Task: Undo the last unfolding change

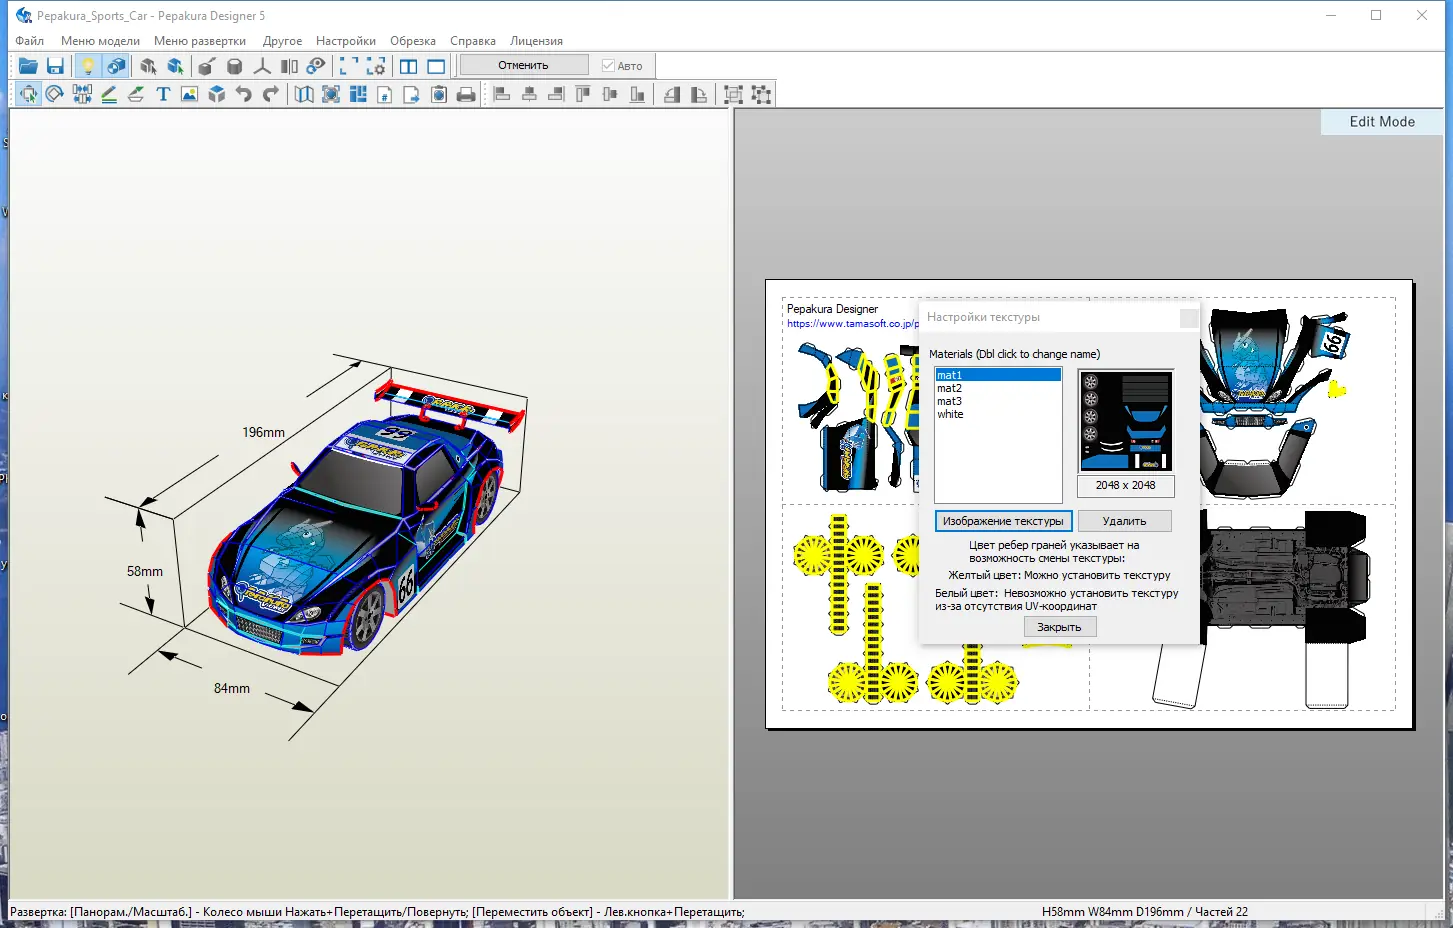Action: [x=243, y=94]
